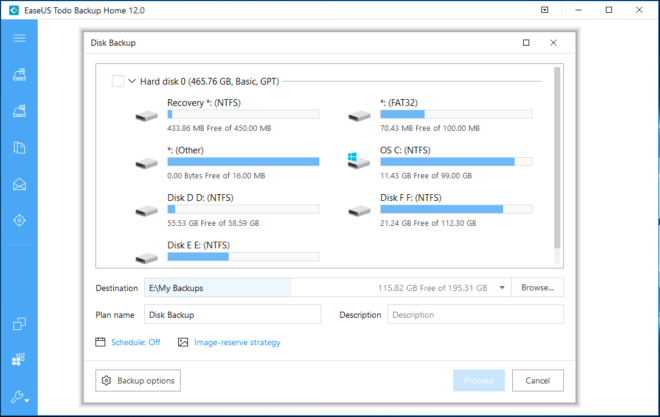Click the calendar icon beside Schedule
This screenshot has height=417, width=660.
tap(100, 342)
